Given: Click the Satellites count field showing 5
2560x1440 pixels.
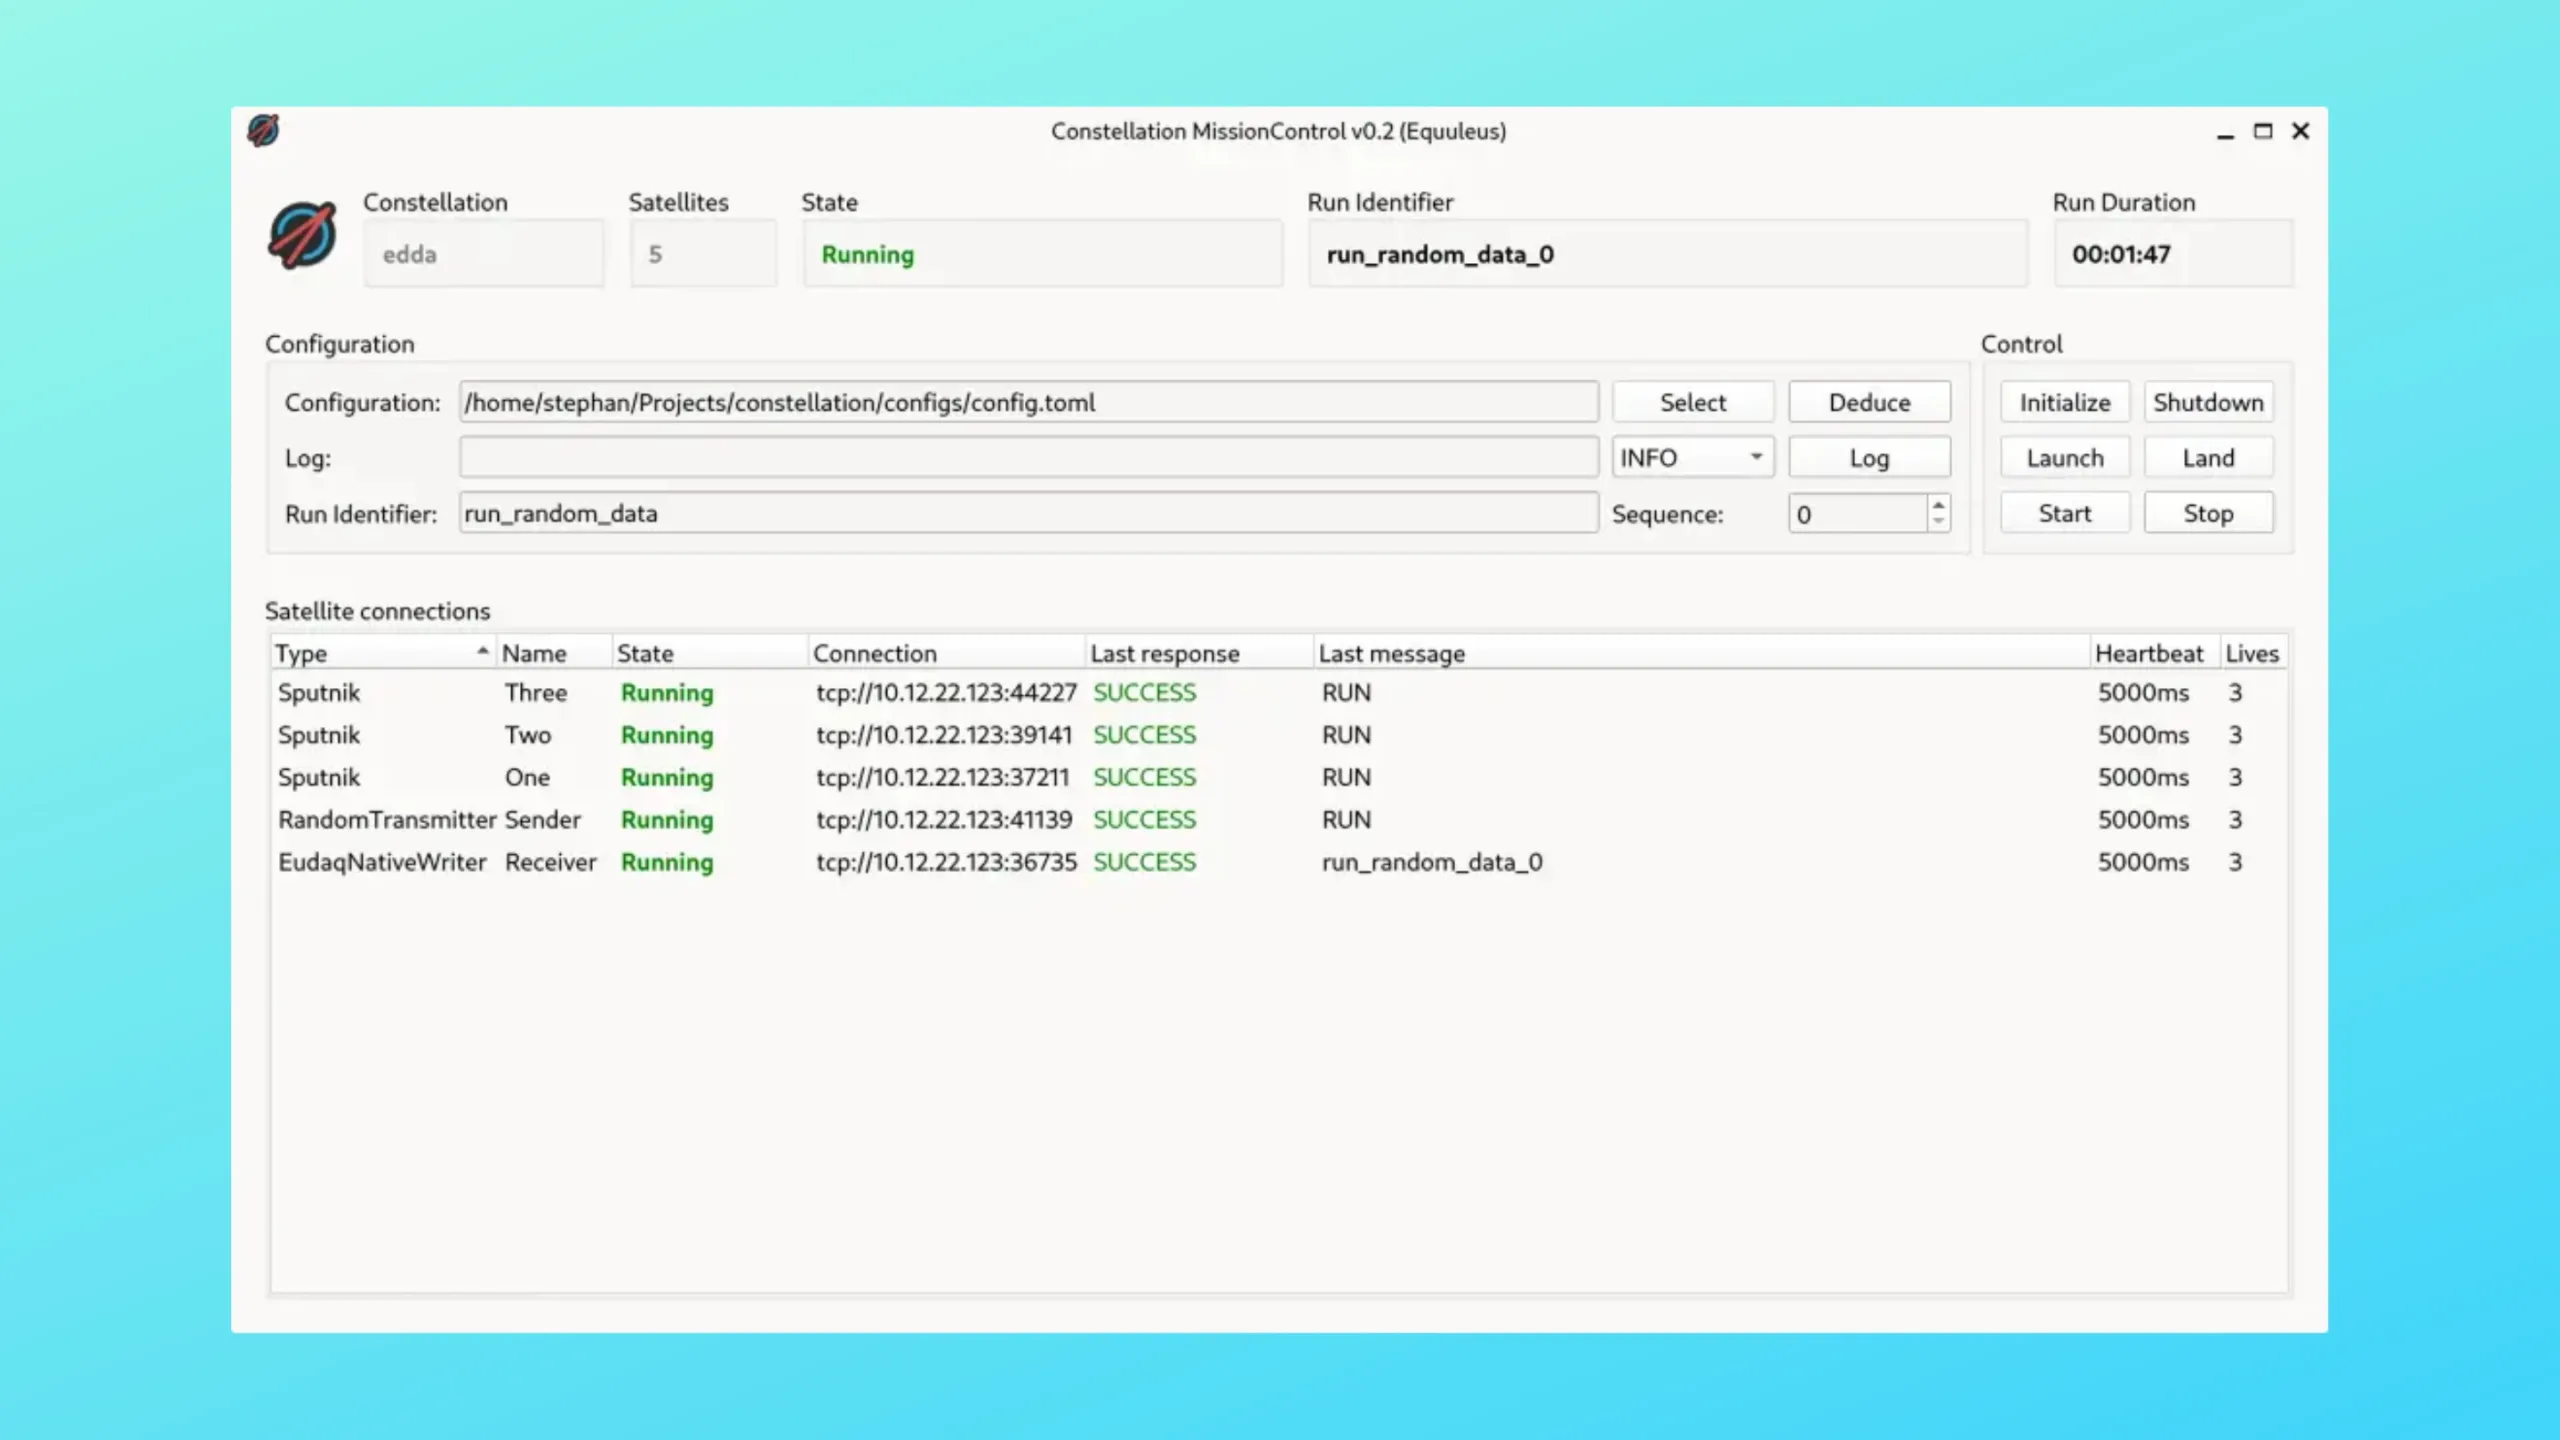Looking at the screenshot, I should click(703, 254).
